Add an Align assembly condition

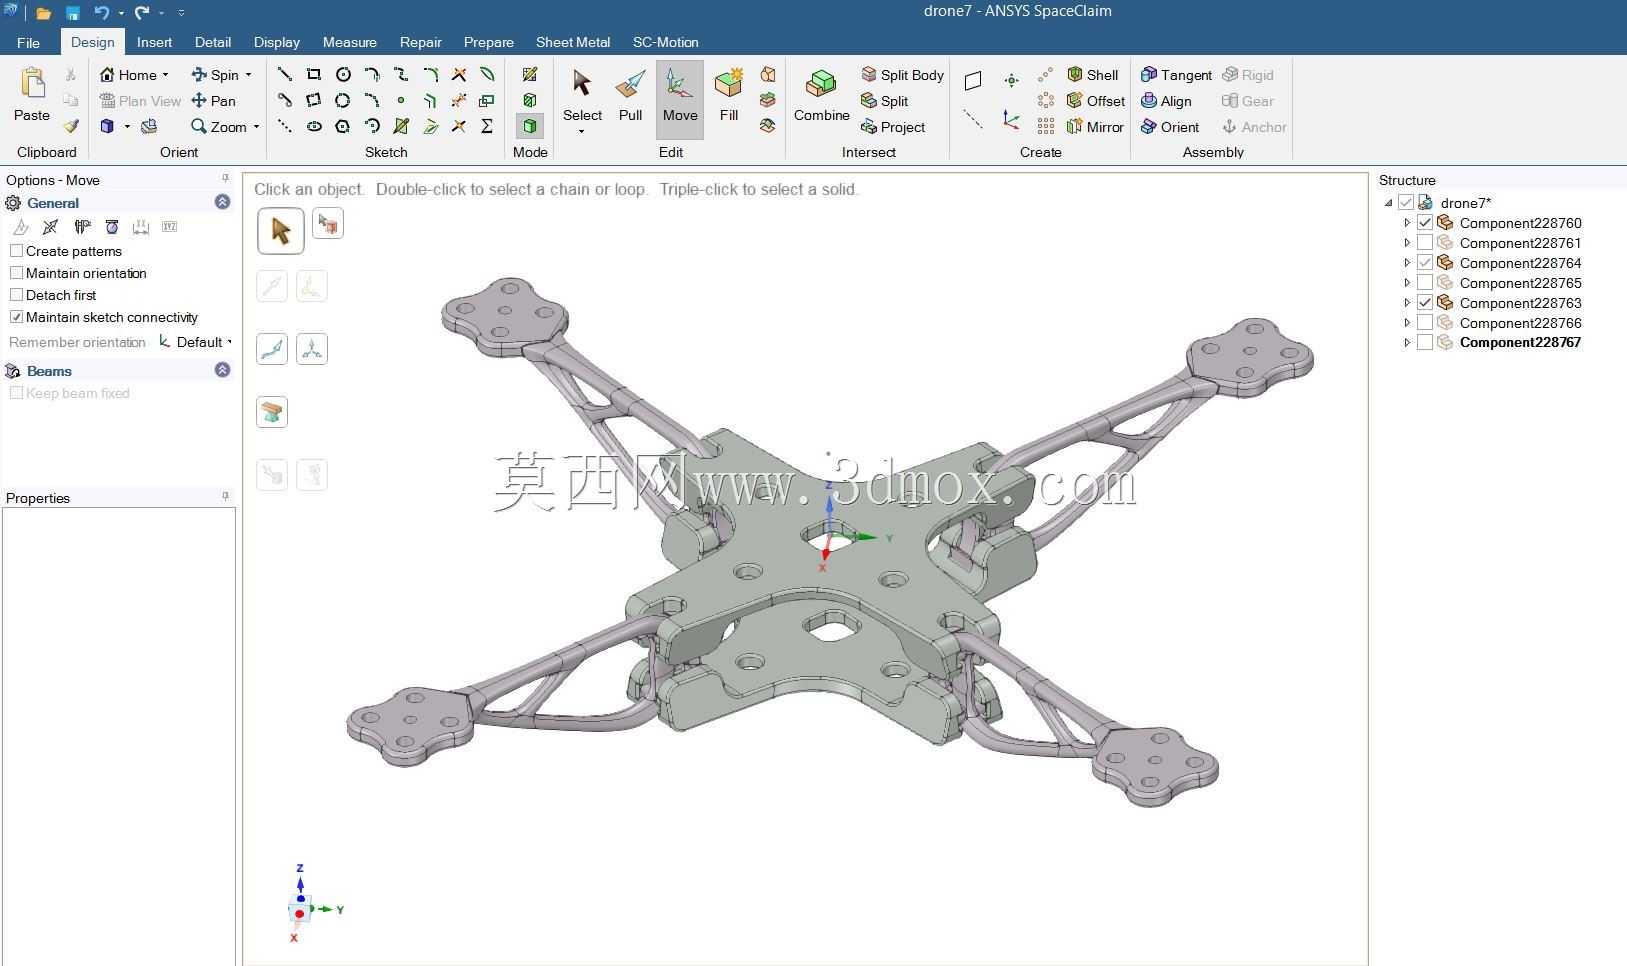[1166, 101]
